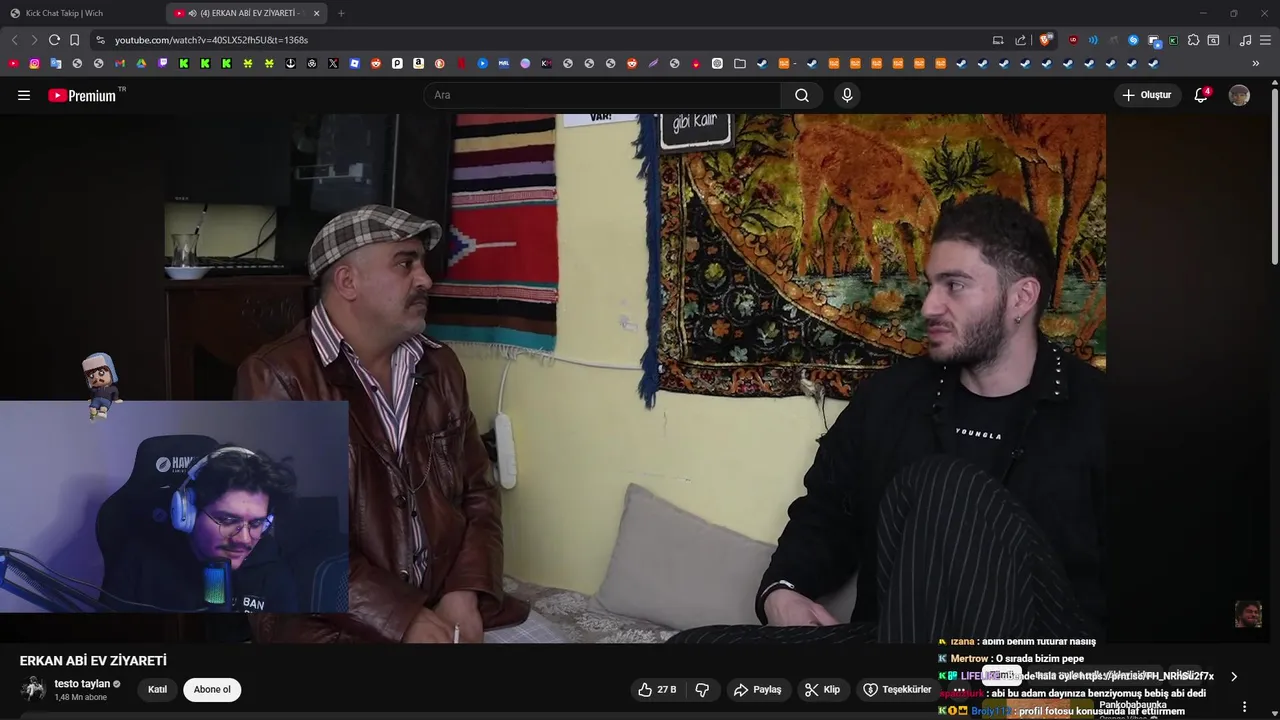Show hidden bookmarks overflow chevron
Screen dimensions: 1280x720
(x=1256, y=63)
